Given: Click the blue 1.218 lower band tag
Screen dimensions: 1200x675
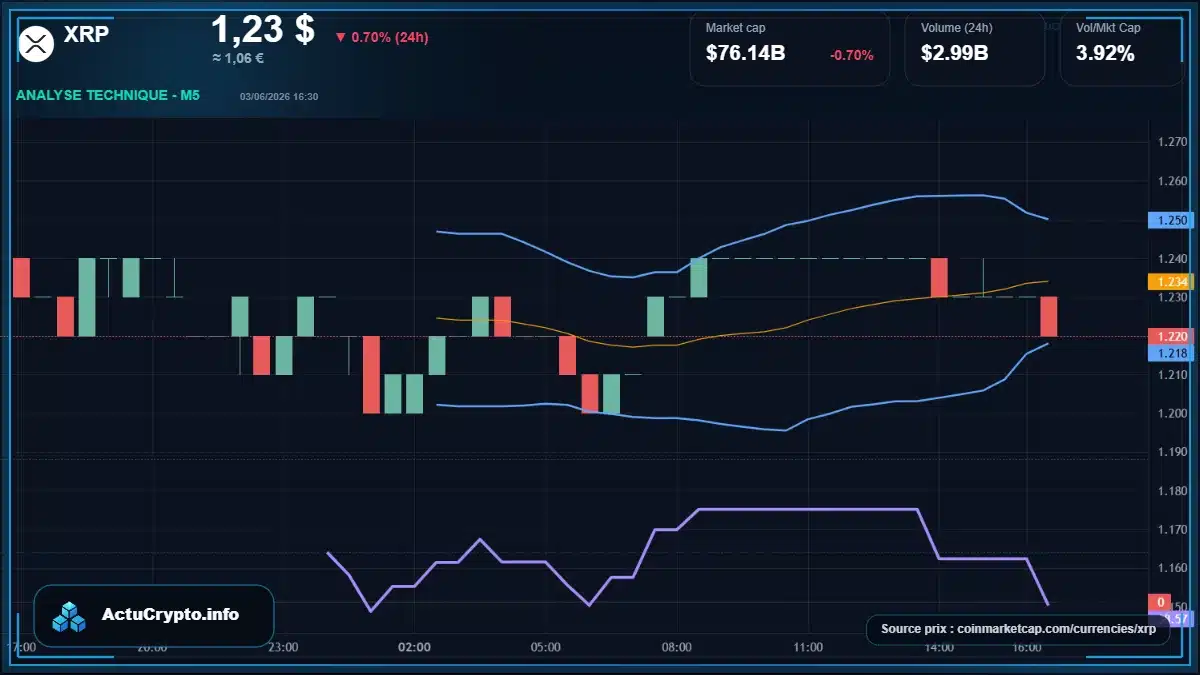Looking at the screenshot, I should click(1171, 353).
